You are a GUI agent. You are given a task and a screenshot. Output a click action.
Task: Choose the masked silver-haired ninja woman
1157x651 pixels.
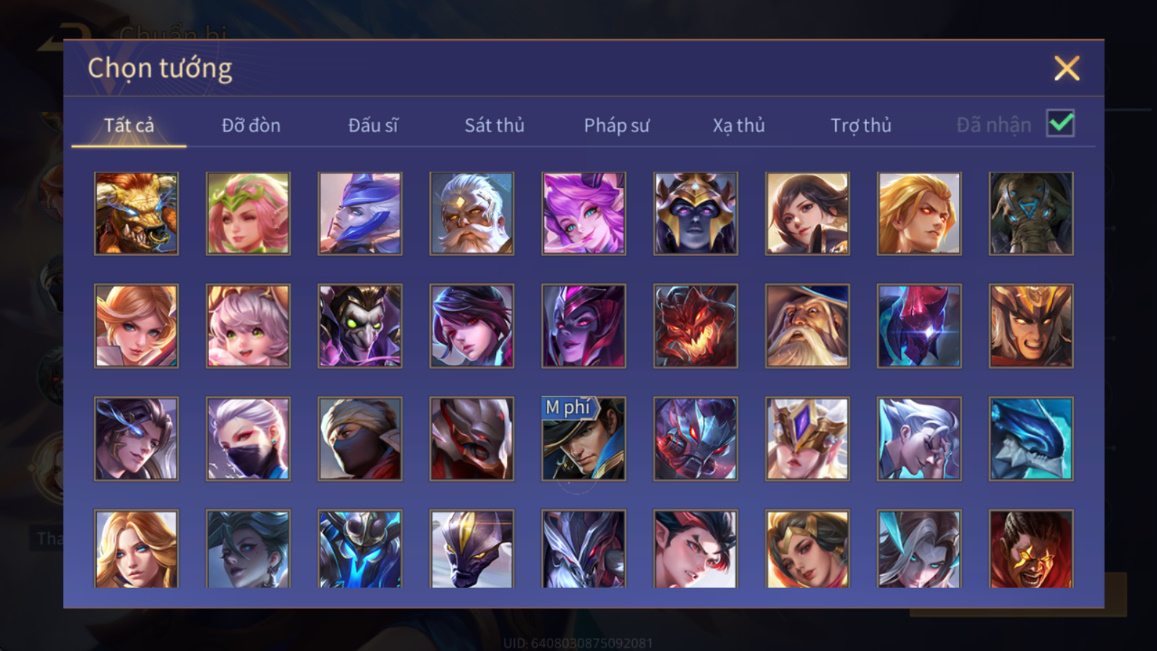click(x=248, y=438)
